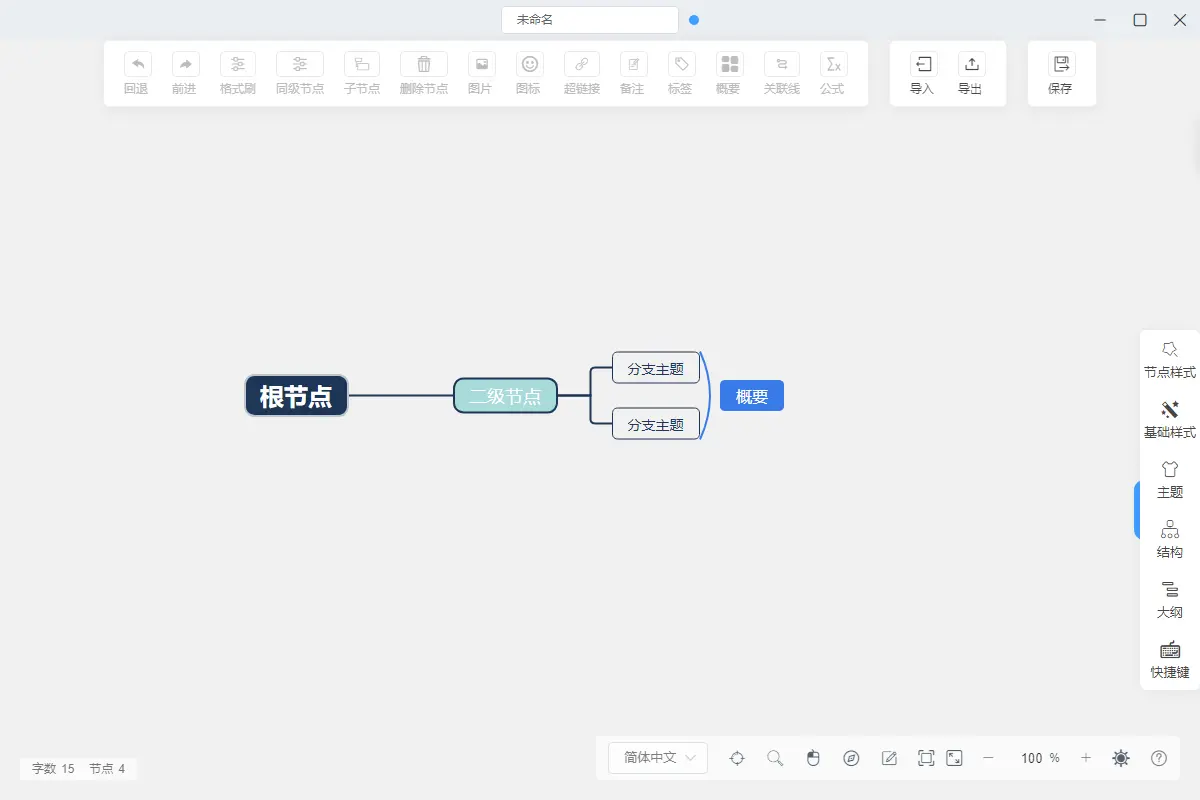The width and height of the screenshot is (1200, 800).
Task: Select the 根节点 root node
Action: click(x=296, y=396)
